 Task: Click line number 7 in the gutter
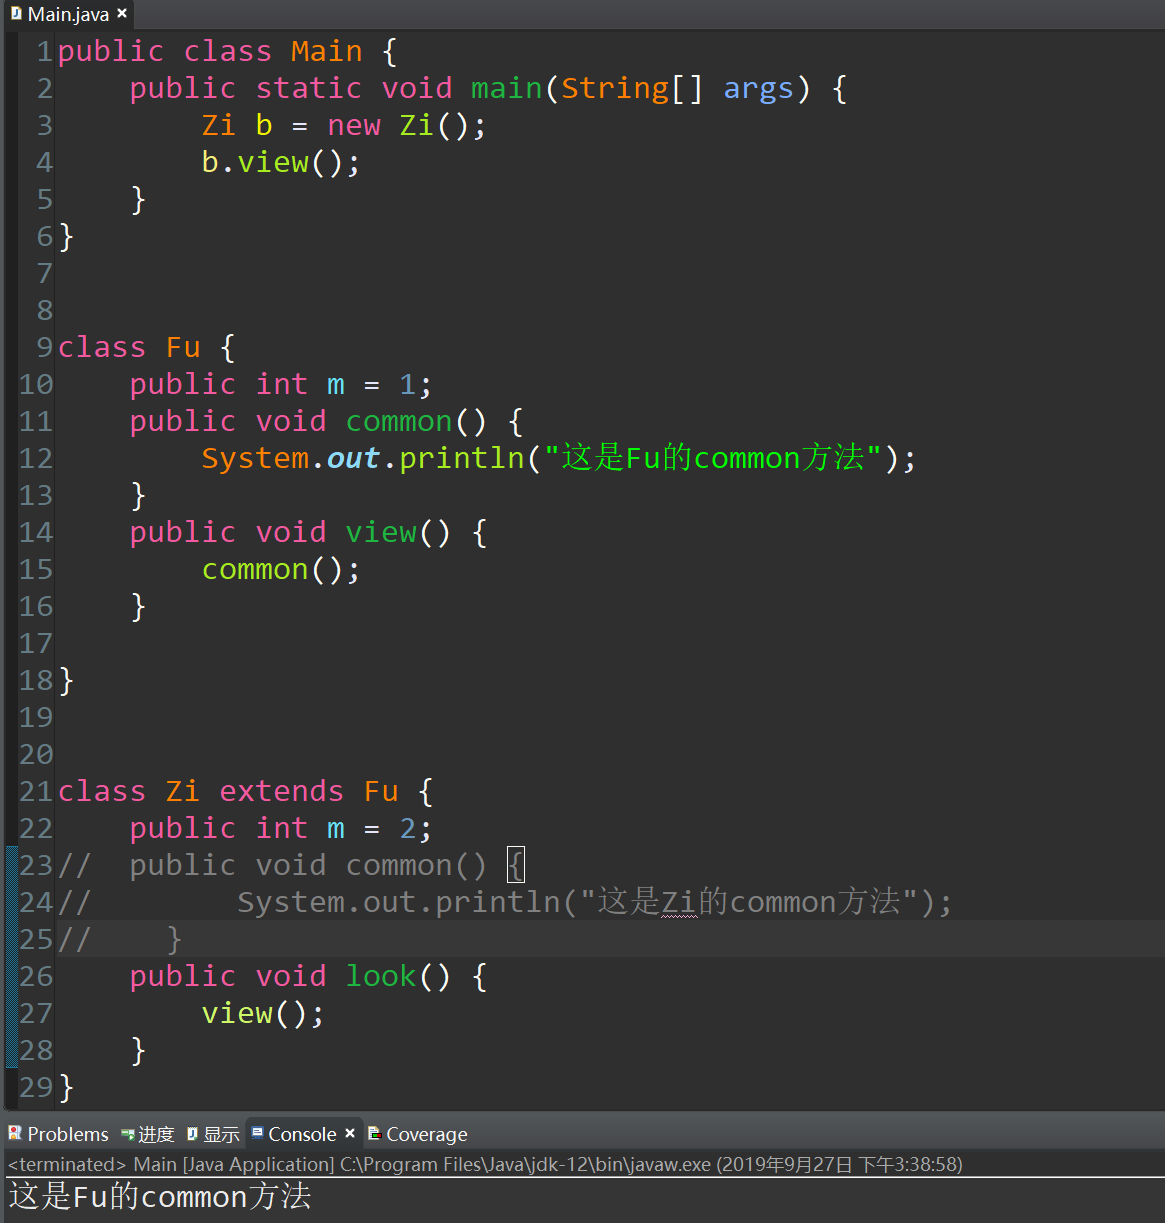[45, 273]
